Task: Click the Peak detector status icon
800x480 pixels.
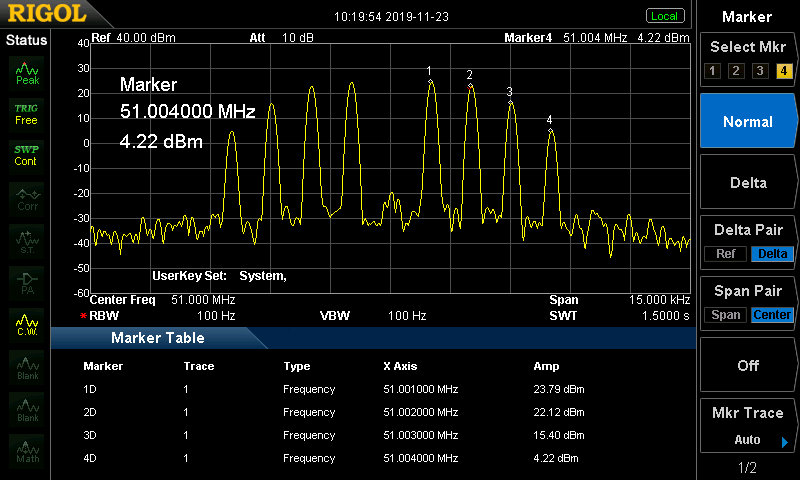Action: click(27, 73)
